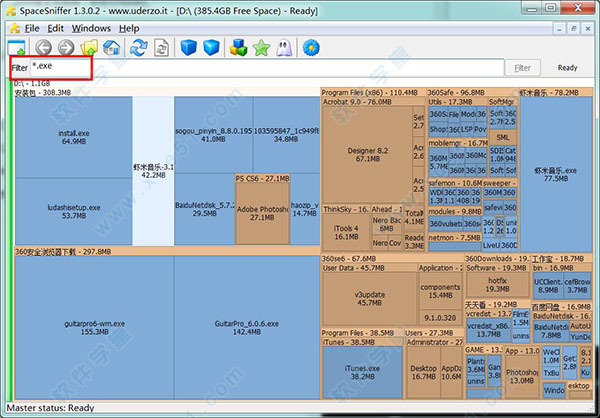Select the cefBrow 3.7MB block

pyautogui.click(x=577, y=286)
